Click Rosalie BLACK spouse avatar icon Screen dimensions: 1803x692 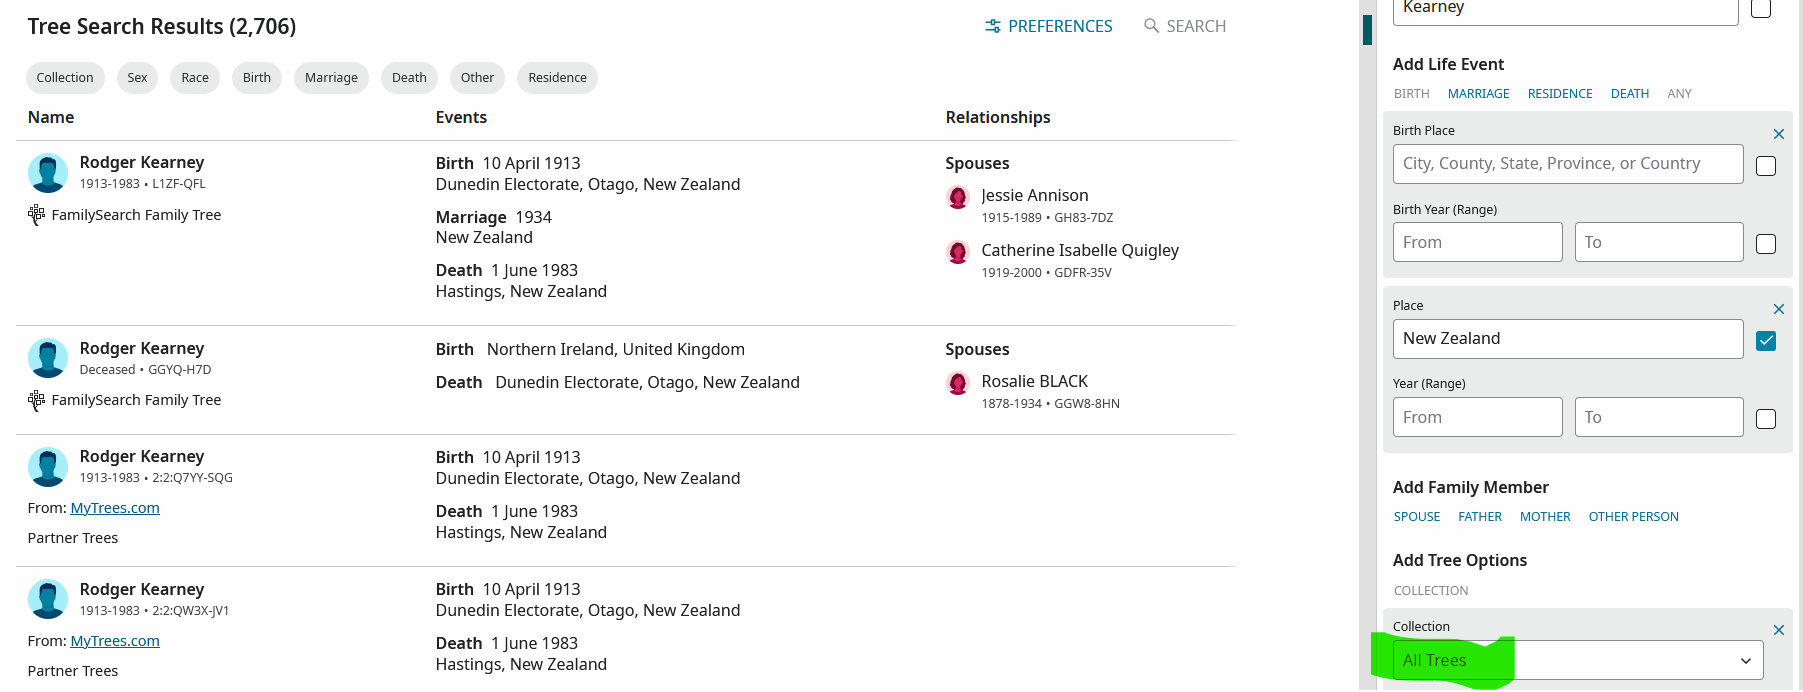[958, 383]
